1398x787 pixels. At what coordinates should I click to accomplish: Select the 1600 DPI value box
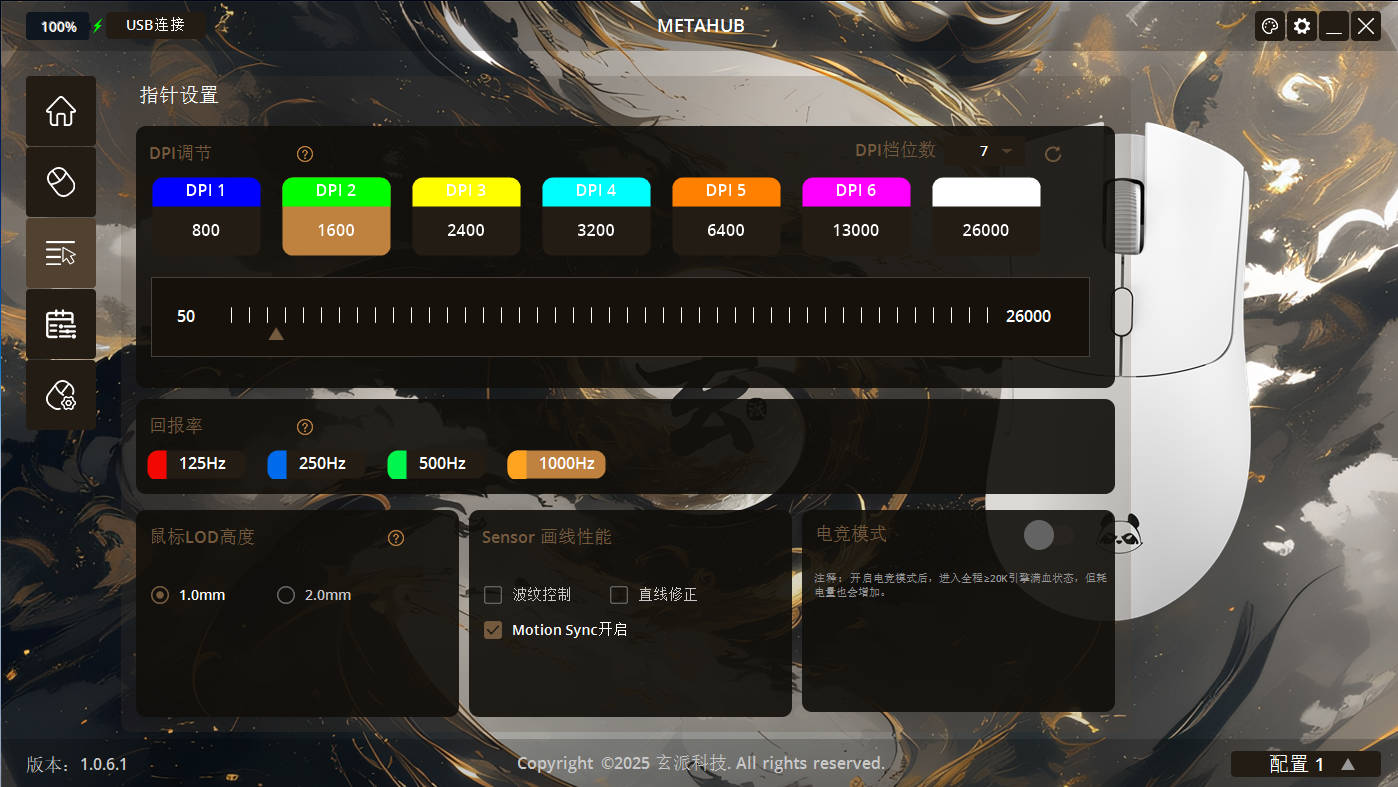336,231
